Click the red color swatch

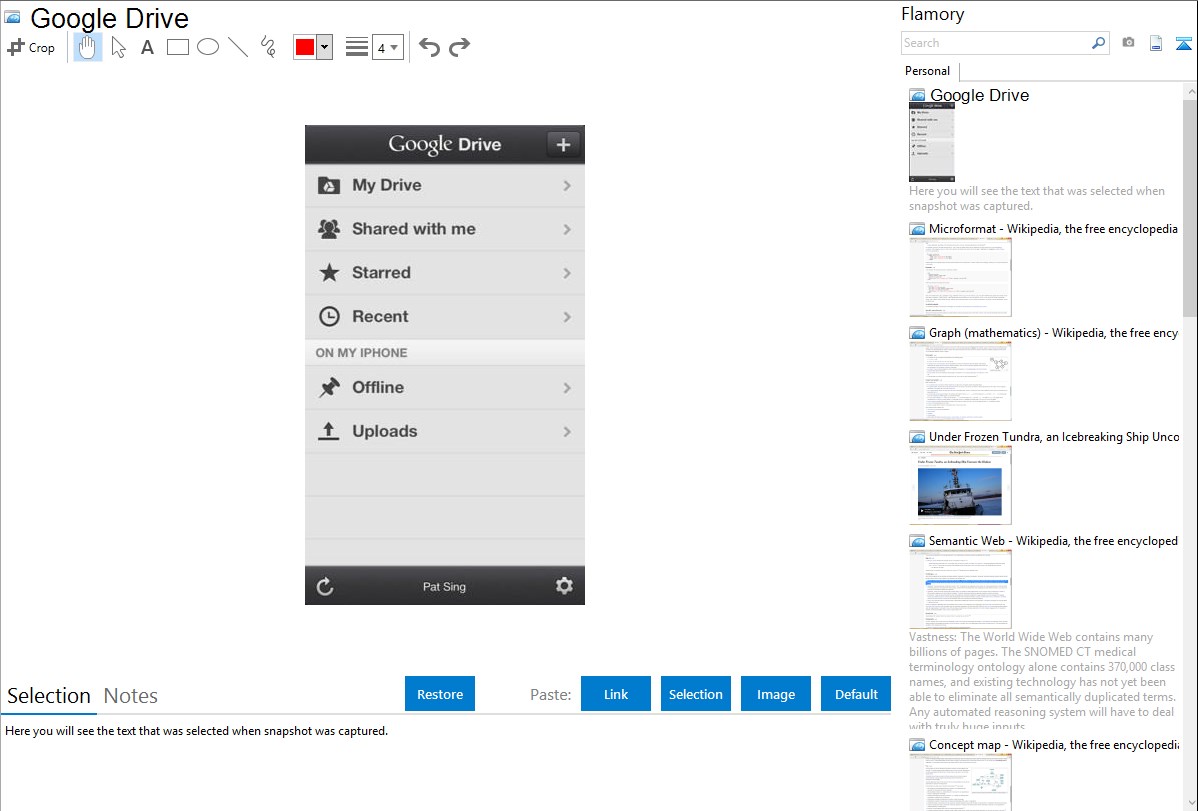(305, 47)
